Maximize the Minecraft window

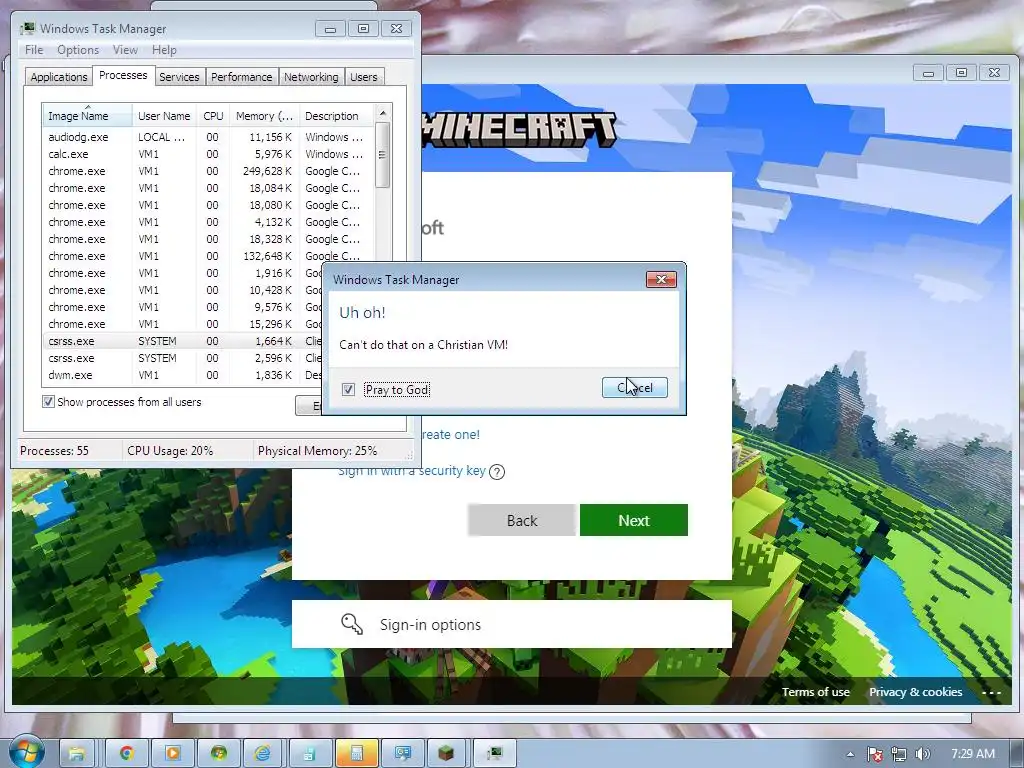tap(961, 72)
